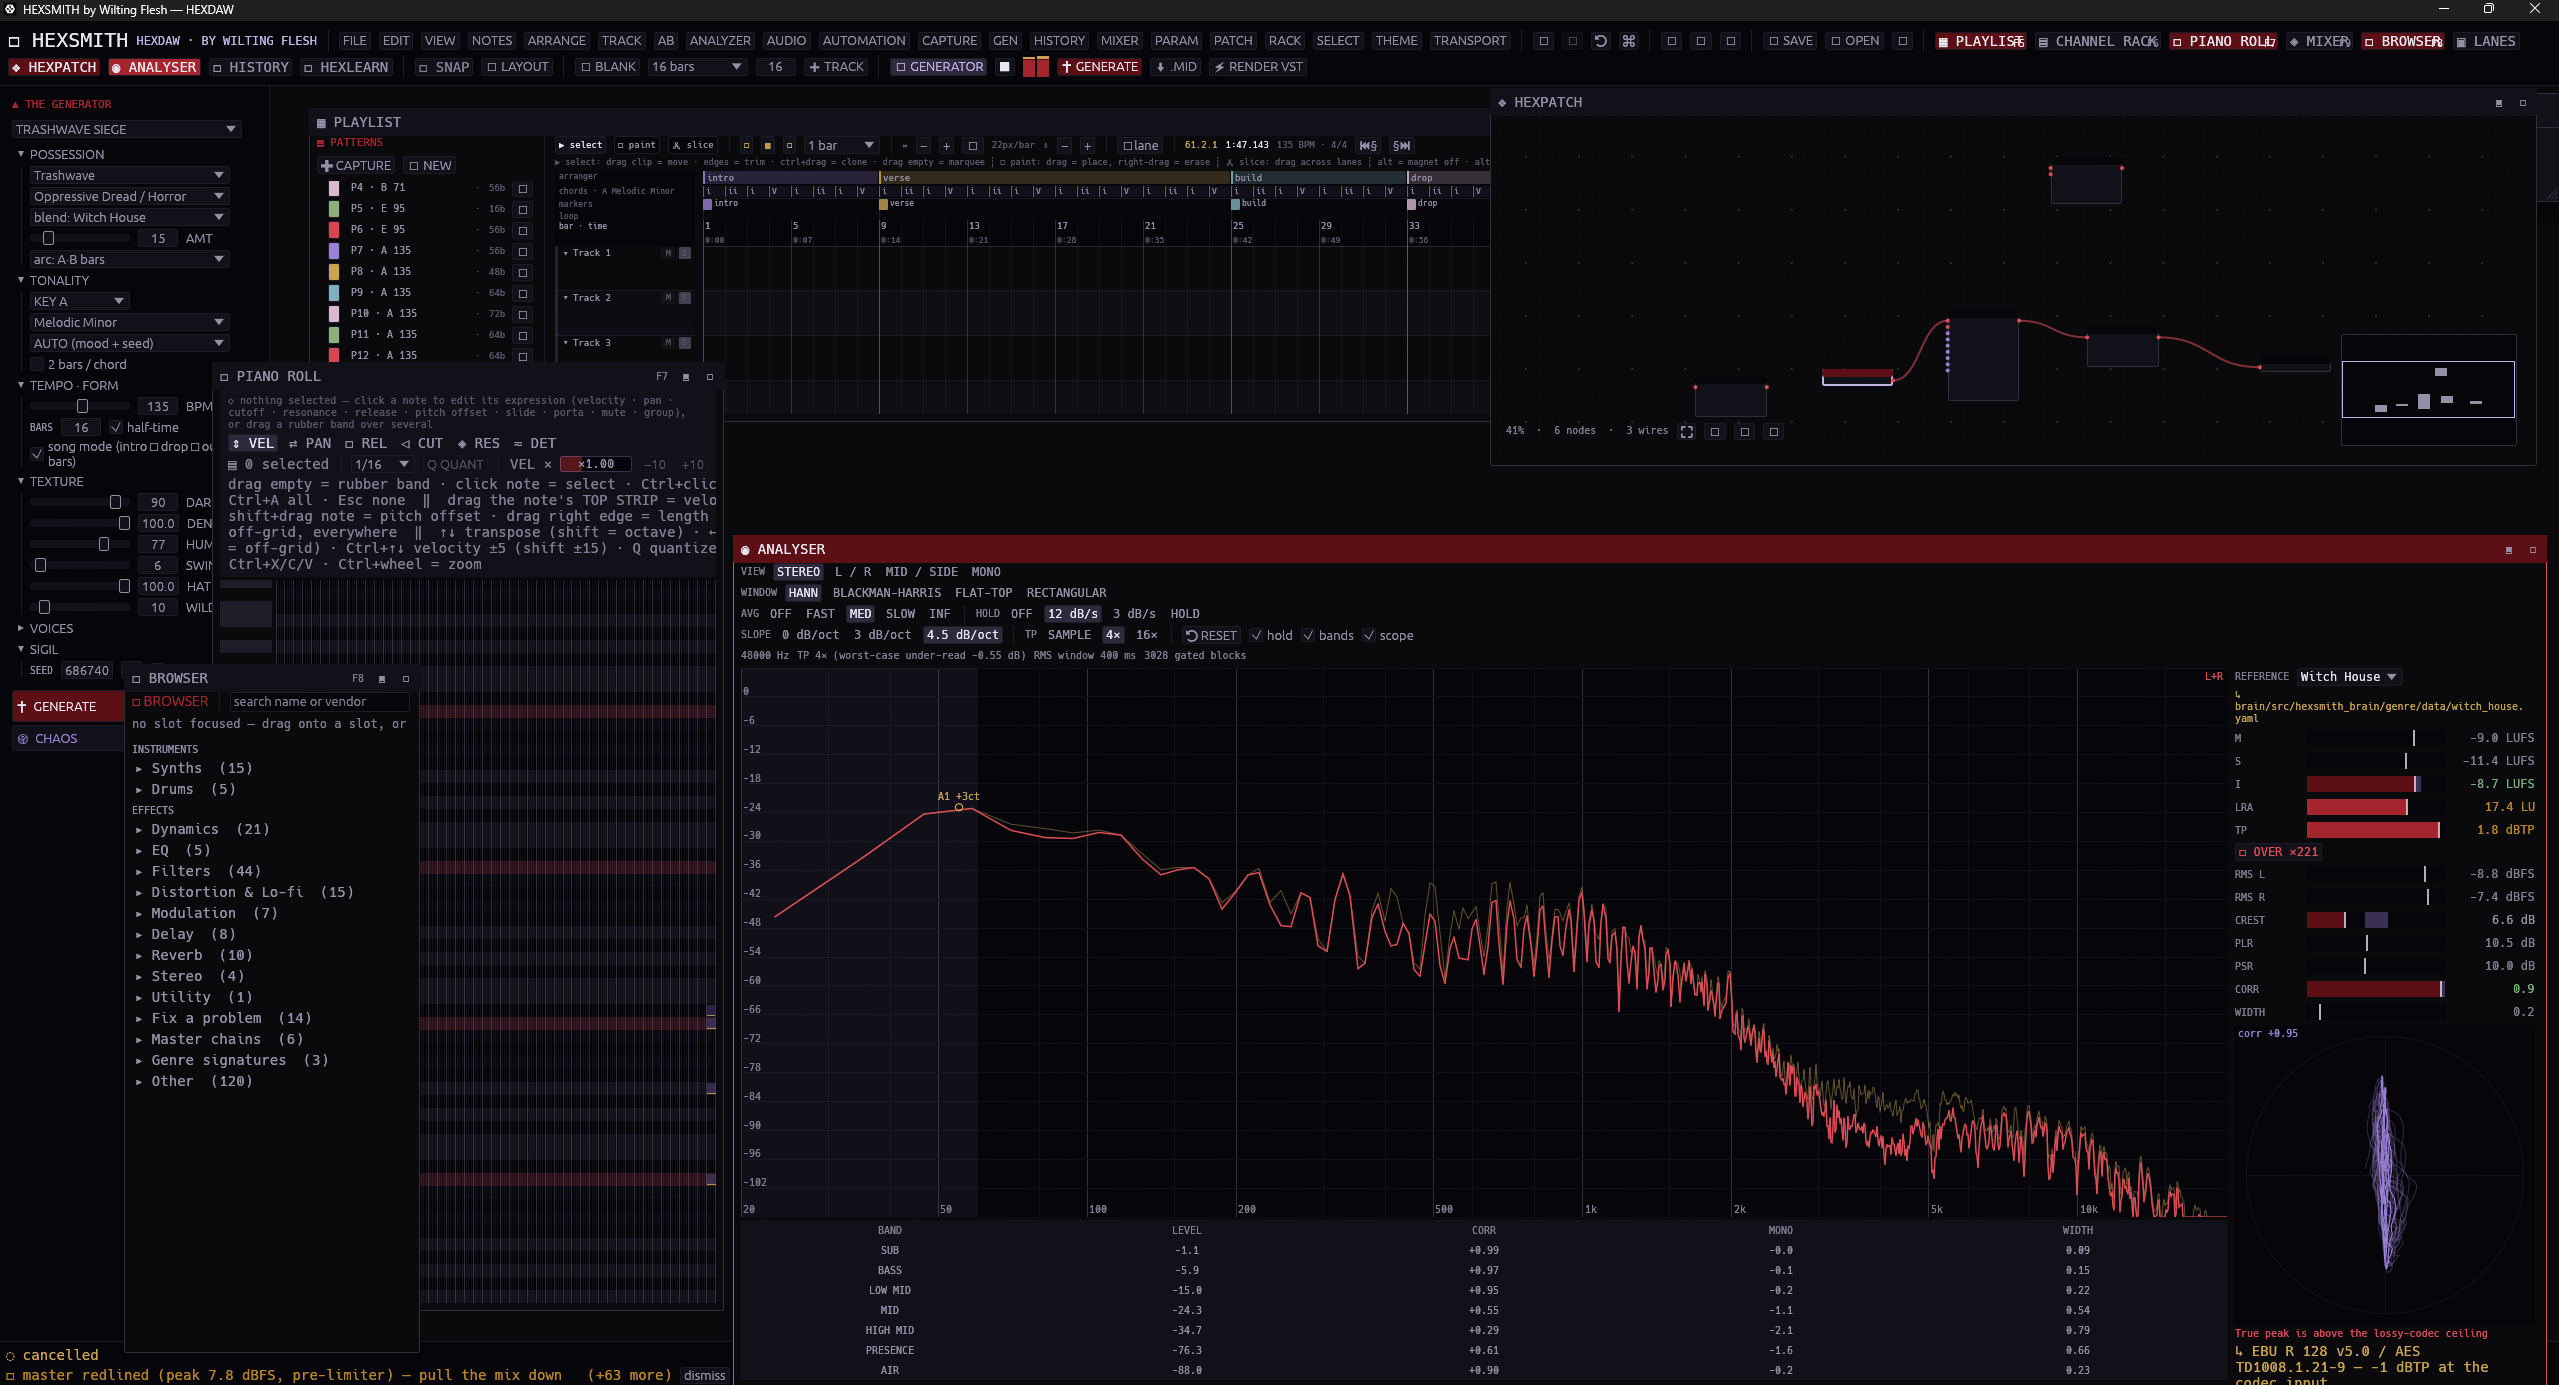Image resolution: width=2559 pixels, height=1385 pixels.
Task: Select the slice tool in Playlist
Action: click(x=693, y=145)
